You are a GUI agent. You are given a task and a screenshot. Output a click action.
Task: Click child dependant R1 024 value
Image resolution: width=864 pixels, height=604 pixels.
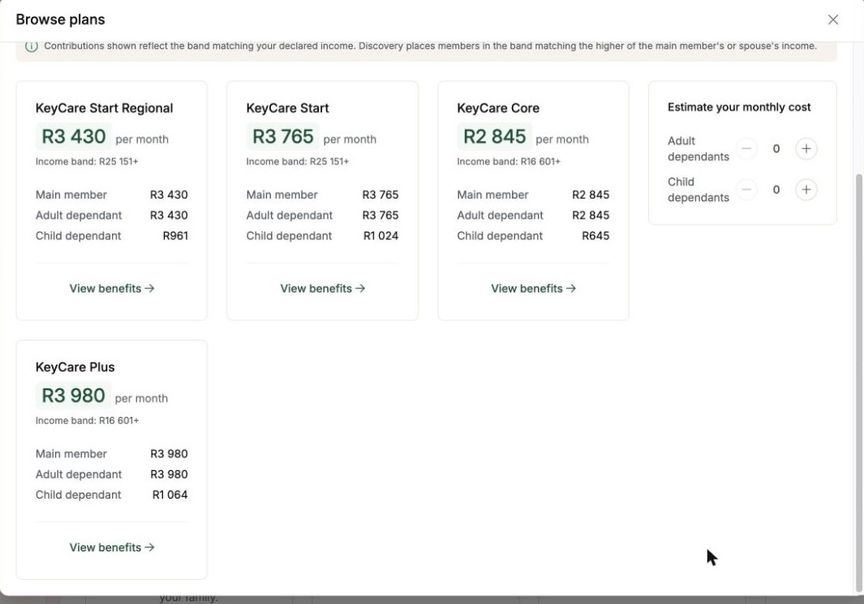pos(381,236)
